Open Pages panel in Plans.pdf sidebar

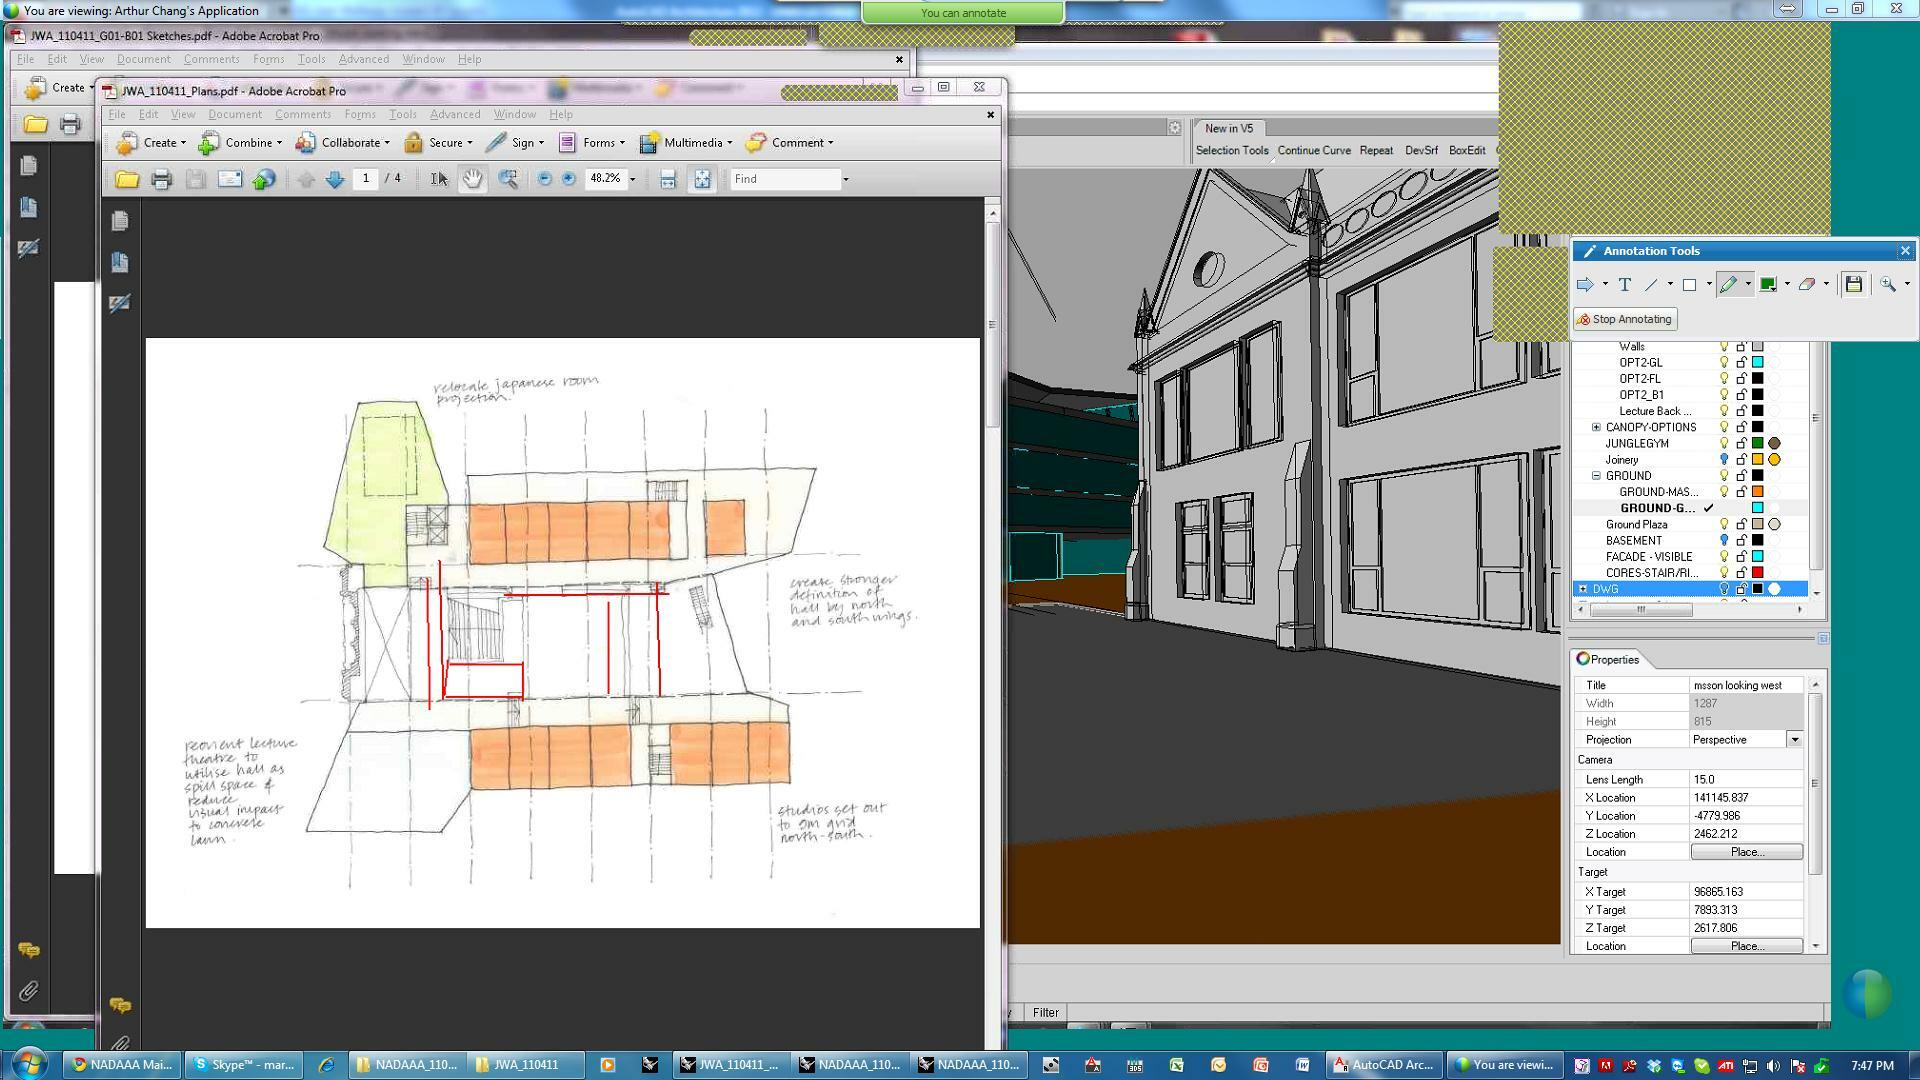tap(120, 221)
